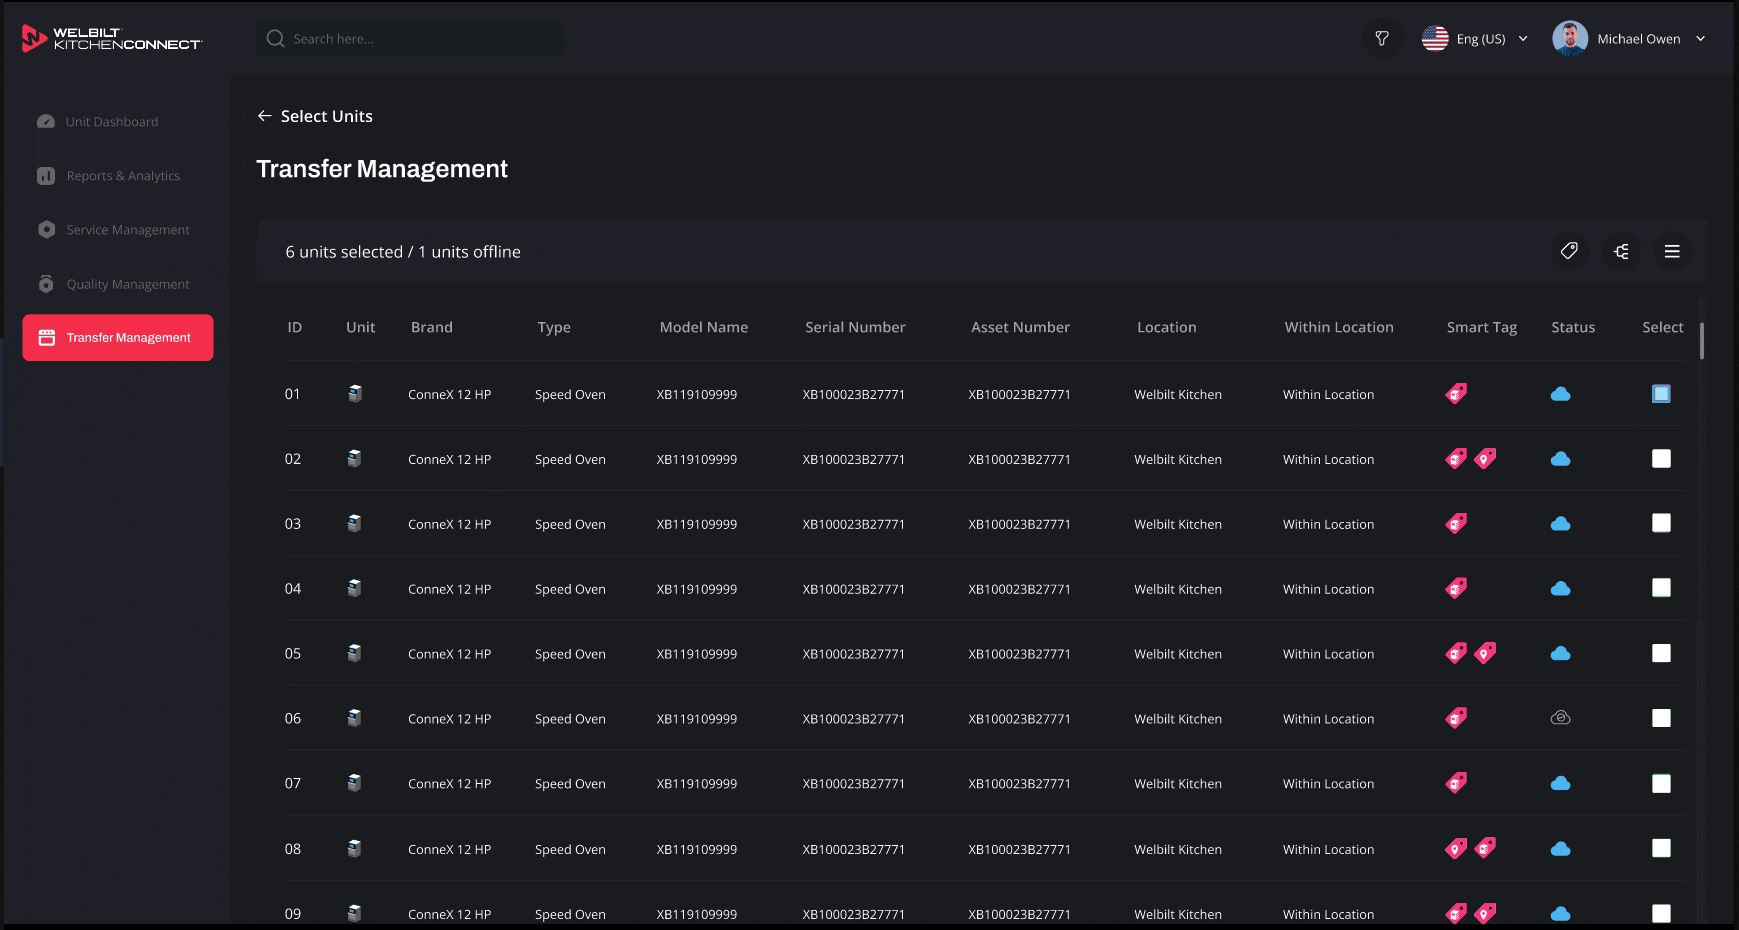Viewport: 1739px width, 930px height.
Task: Click inside the Search here field
Action: click(x=410, y=38)
